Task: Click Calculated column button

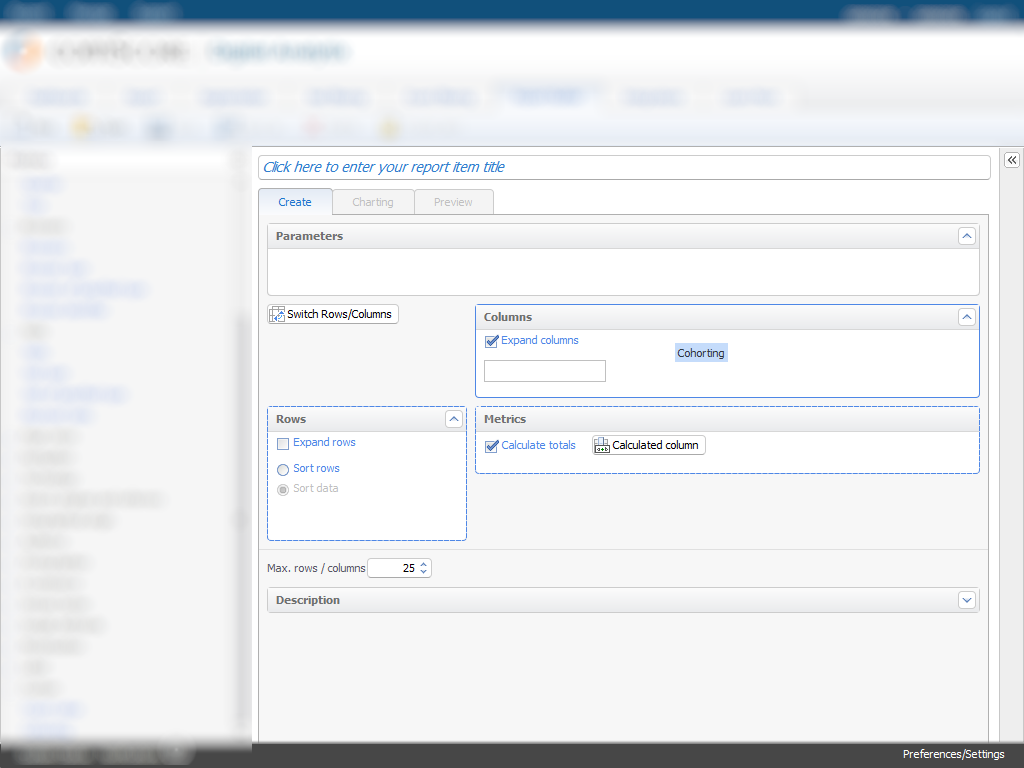Action: [648, 445]
